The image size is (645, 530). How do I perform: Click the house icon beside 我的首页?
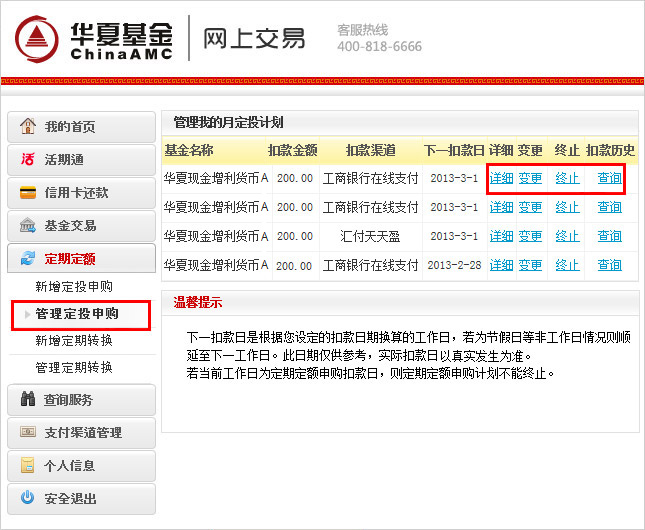28,126
